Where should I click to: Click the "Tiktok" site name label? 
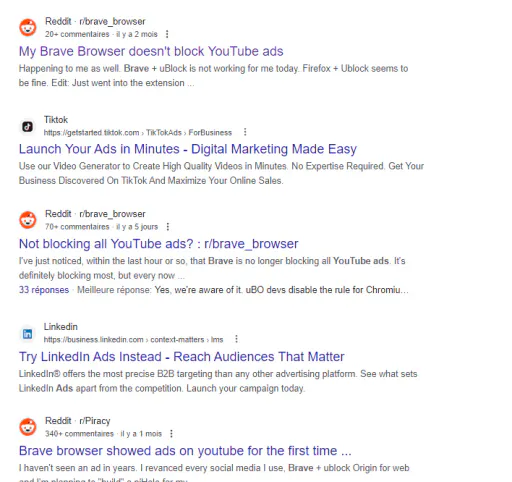point(56,120)
